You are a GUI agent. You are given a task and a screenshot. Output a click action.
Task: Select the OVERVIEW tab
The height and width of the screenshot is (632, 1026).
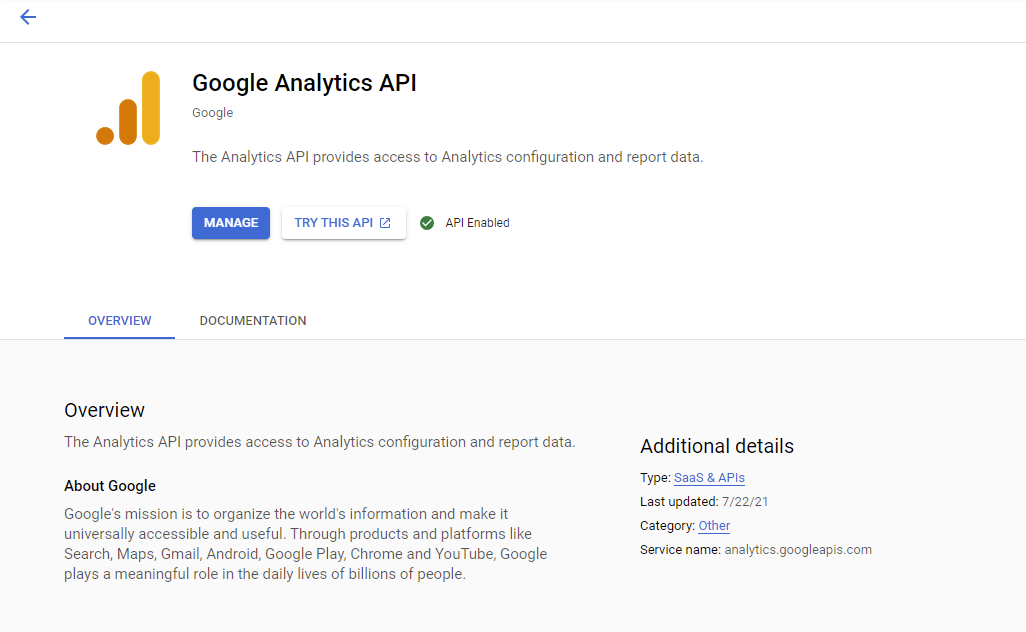(119, 320)
